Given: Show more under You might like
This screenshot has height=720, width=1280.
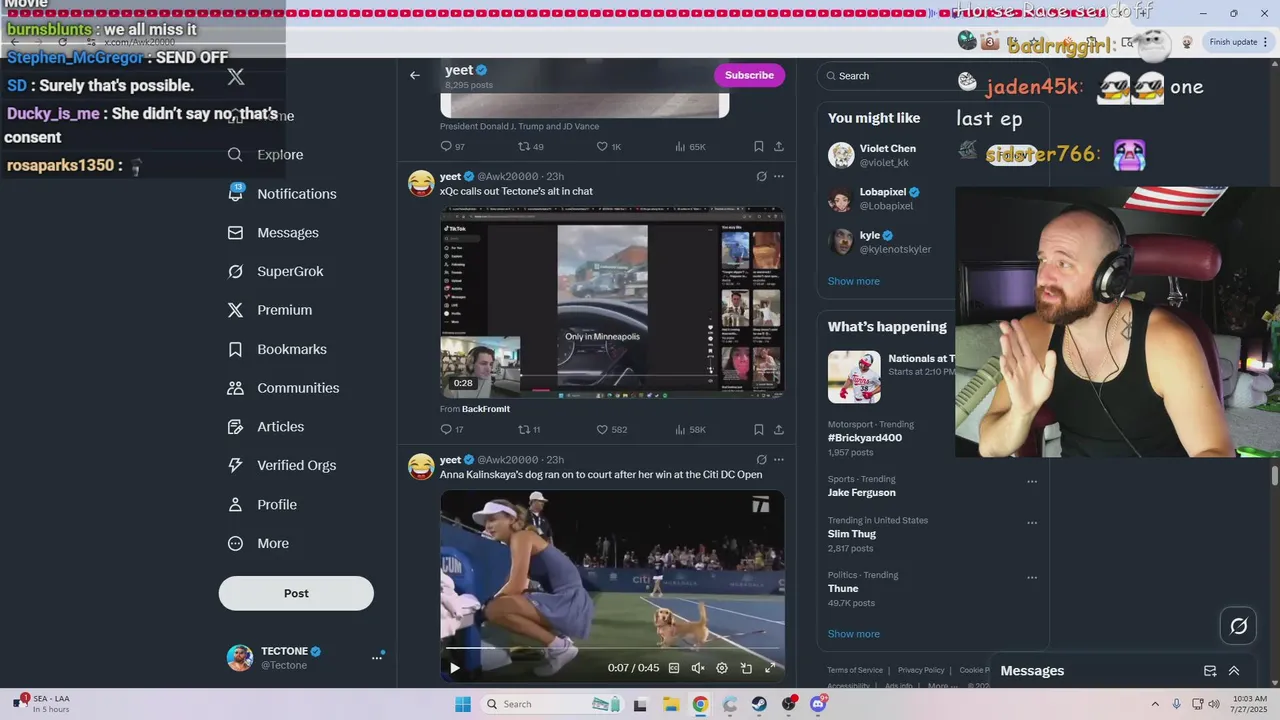Looking at the screenshot, I should coord(854,281).
